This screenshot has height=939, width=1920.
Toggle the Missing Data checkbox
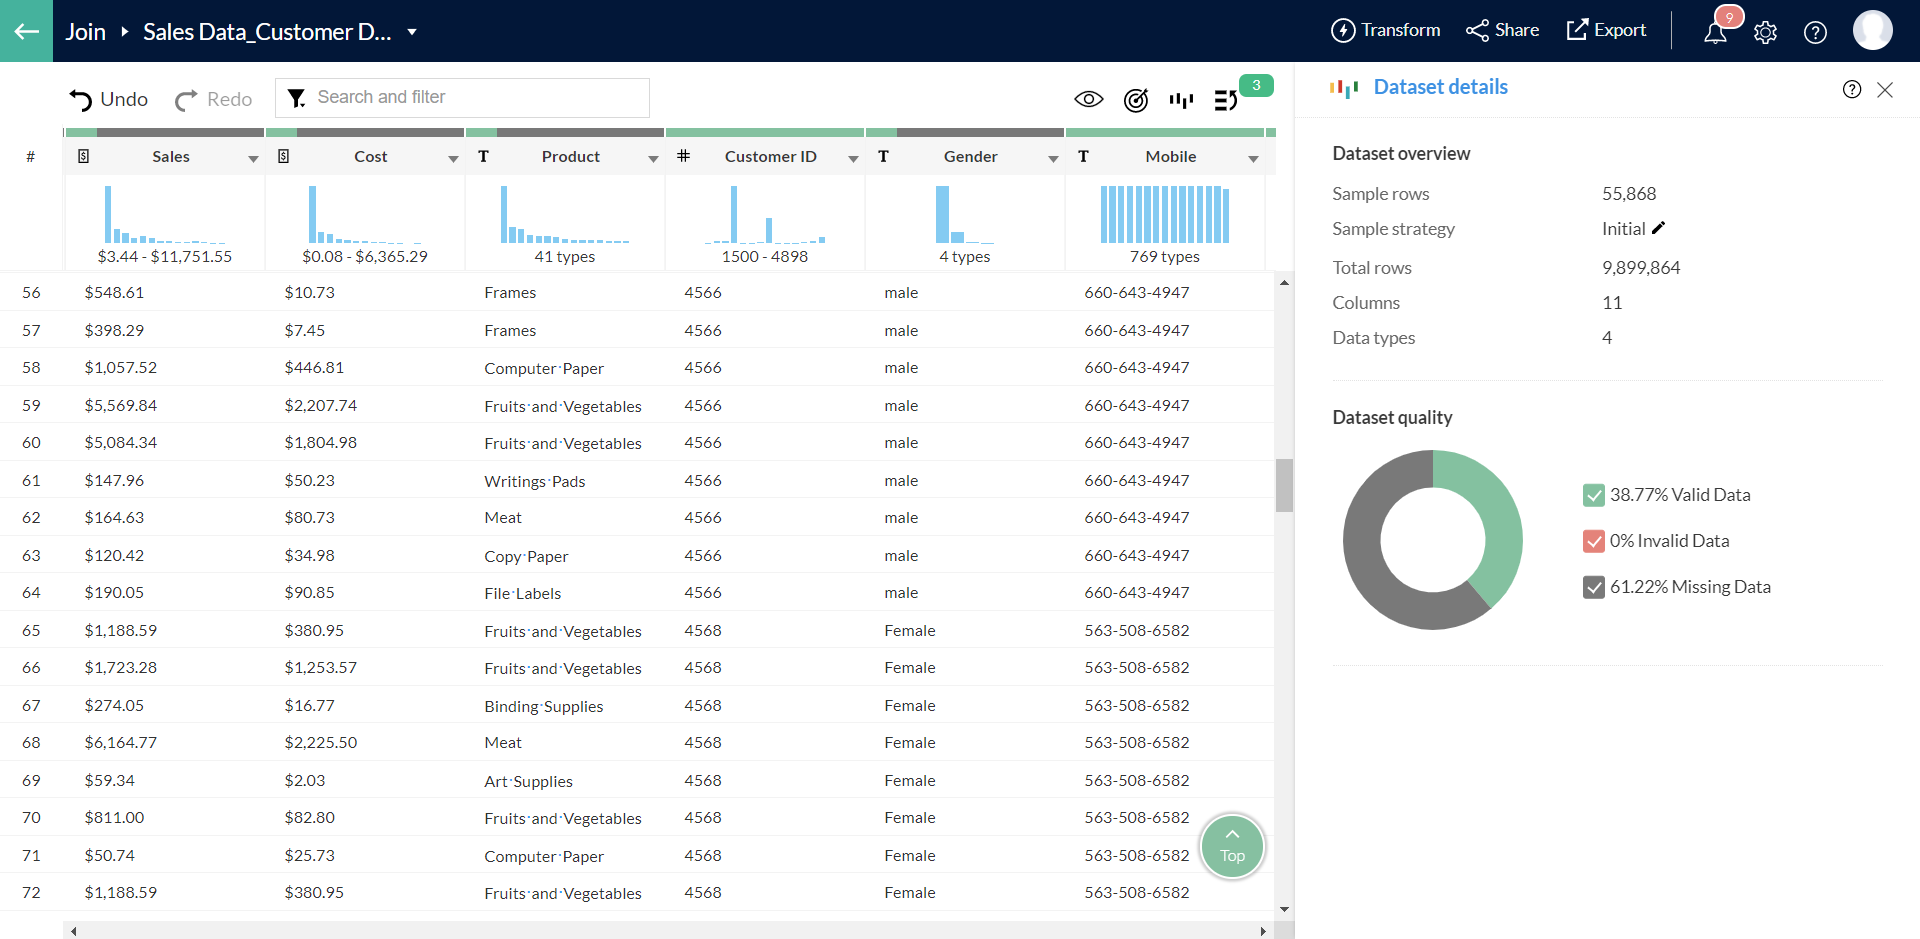tap(1594, 587)
